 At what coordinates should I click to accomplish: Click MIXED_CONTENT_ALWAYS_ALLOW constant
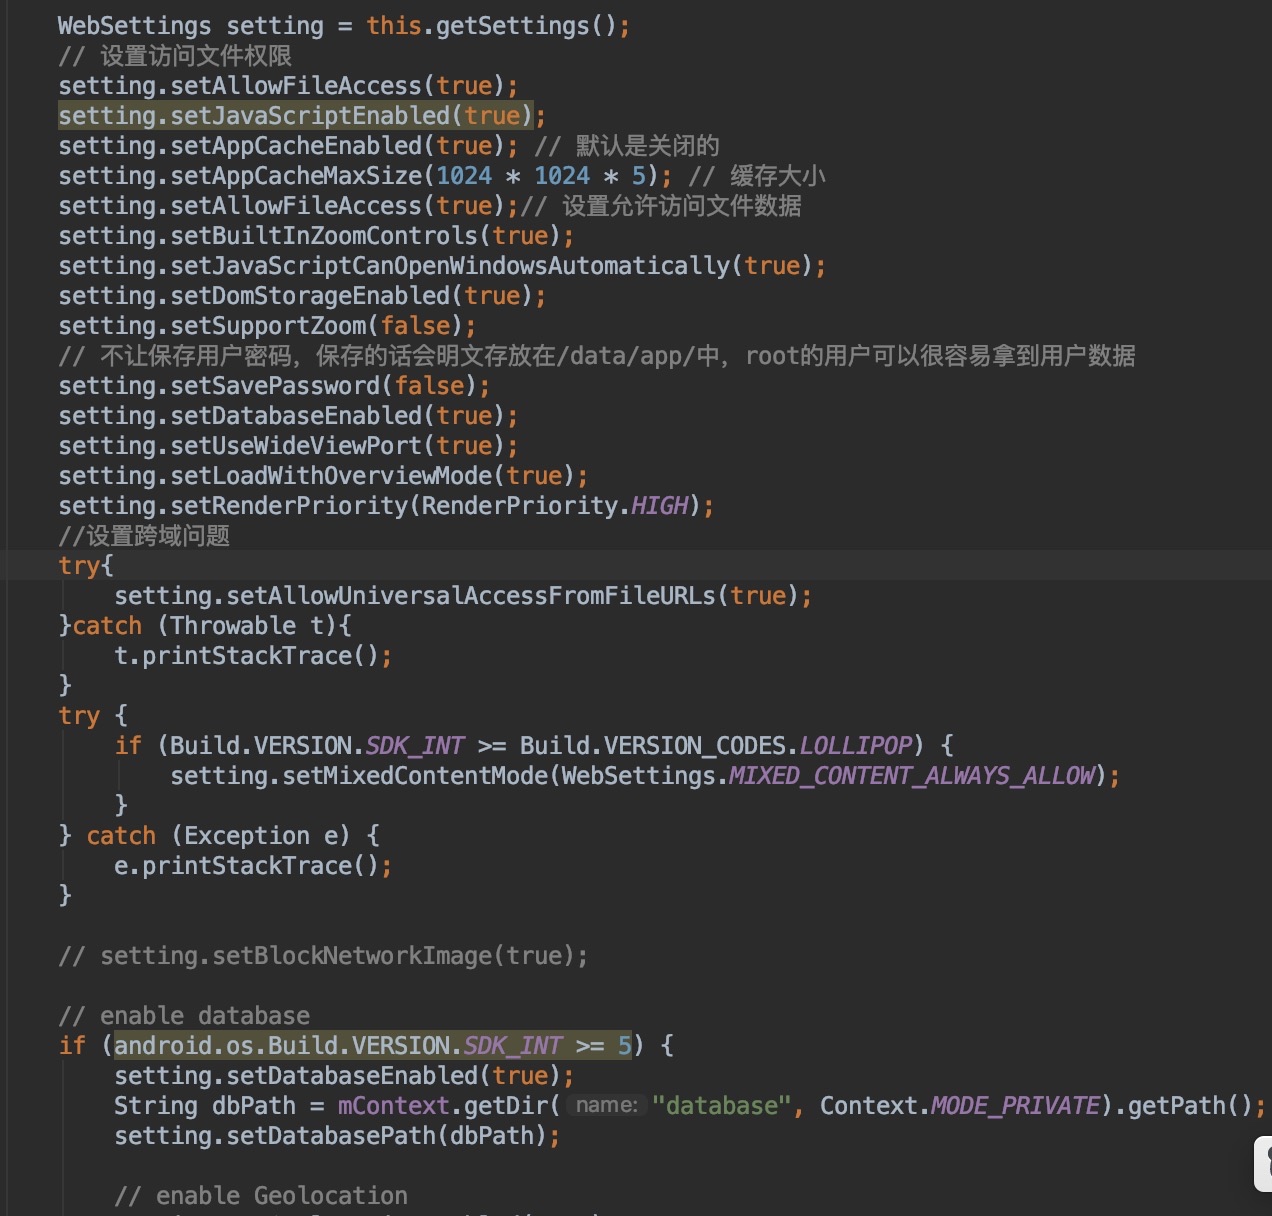(911, 776)
